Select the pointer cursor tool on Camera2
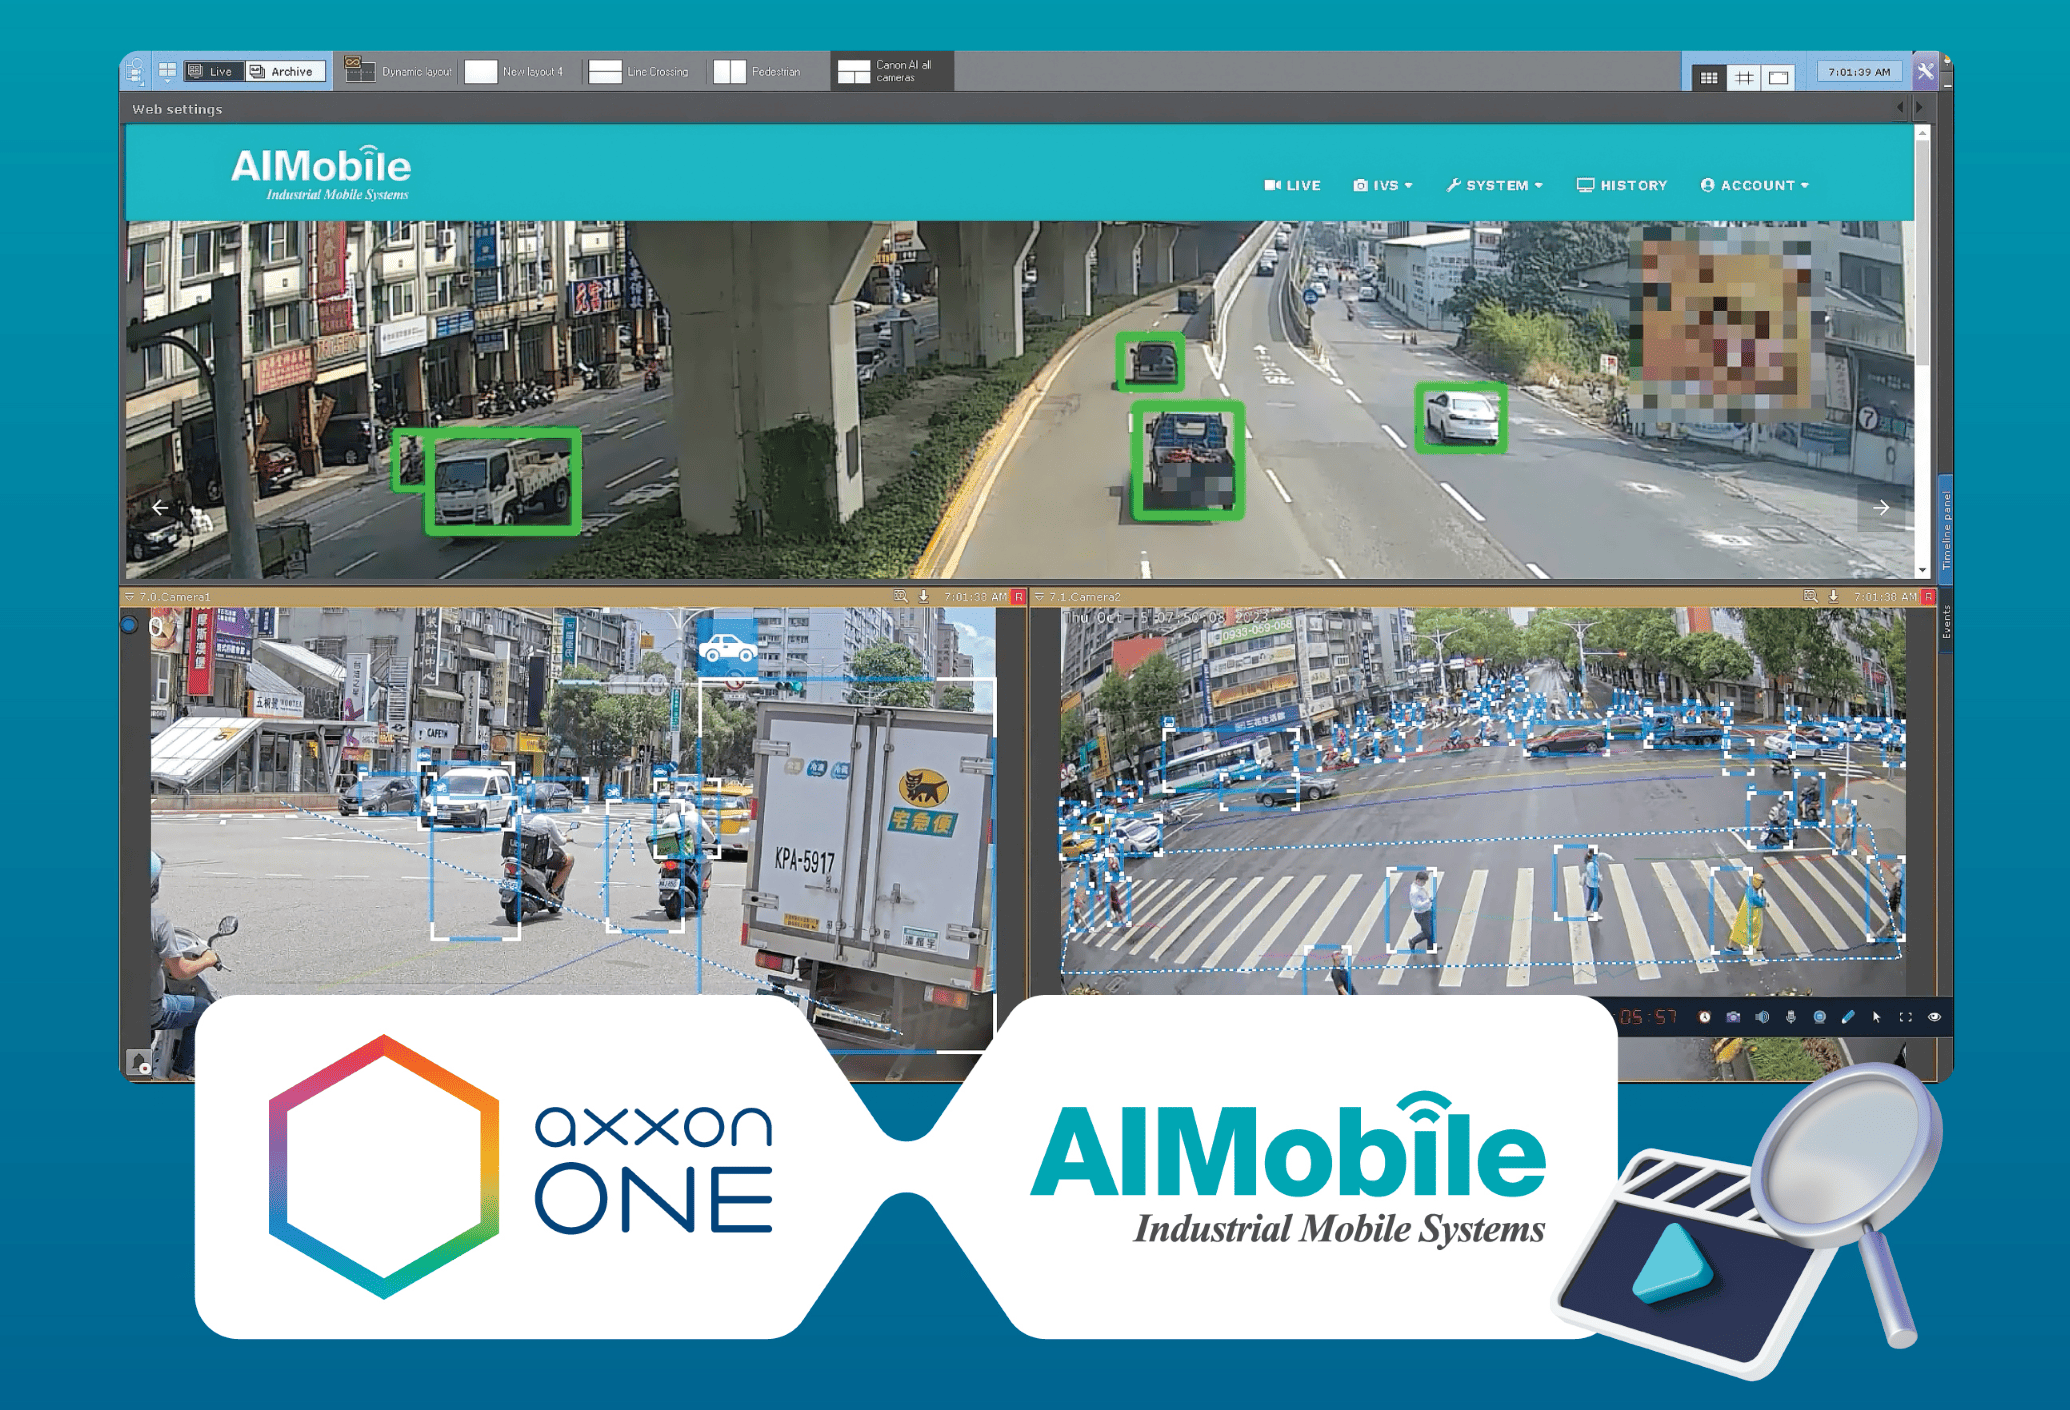The image size is (2070, 1410). [1876, 1017]
